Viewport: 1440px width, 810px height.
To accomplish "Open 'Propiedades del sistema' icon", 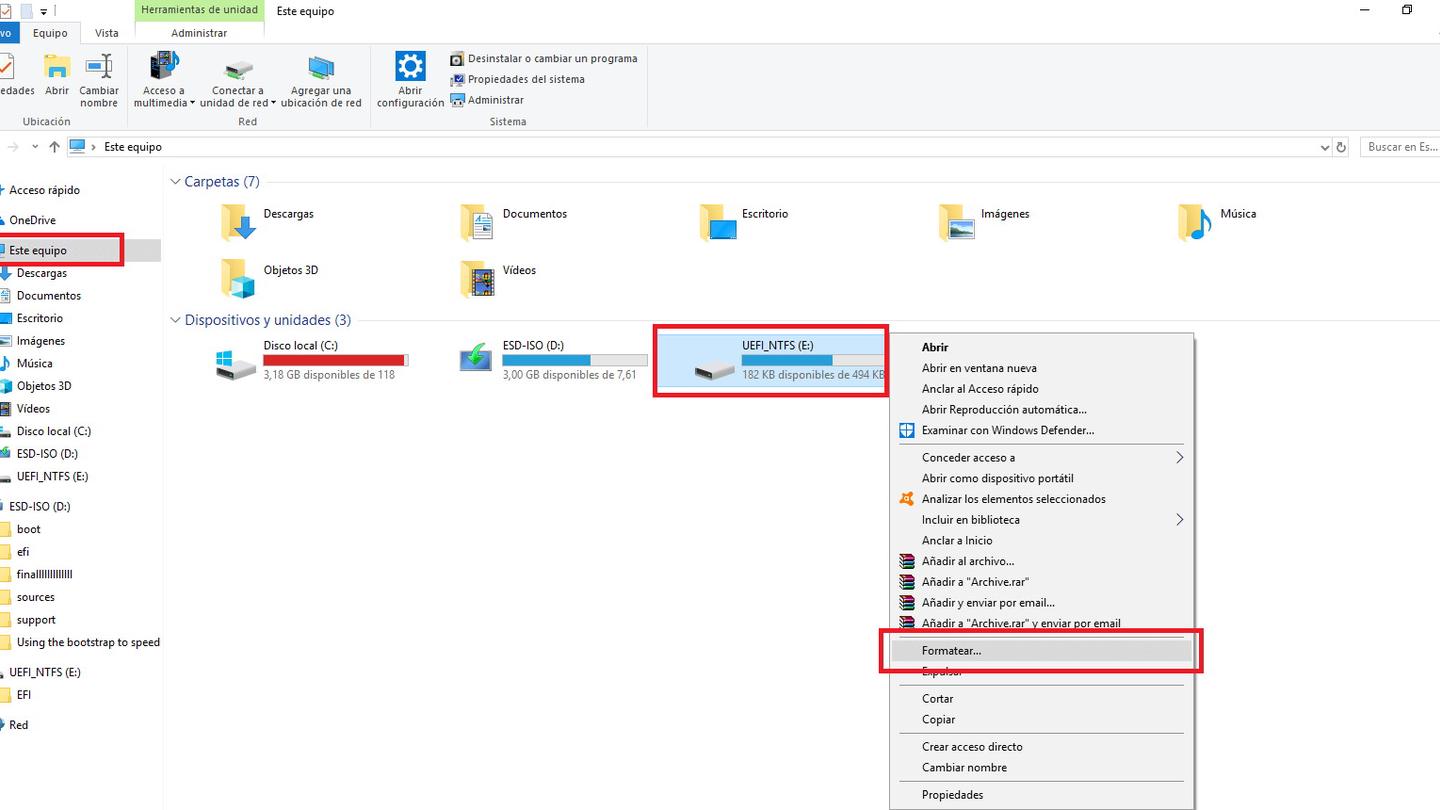I will point(457,79).
